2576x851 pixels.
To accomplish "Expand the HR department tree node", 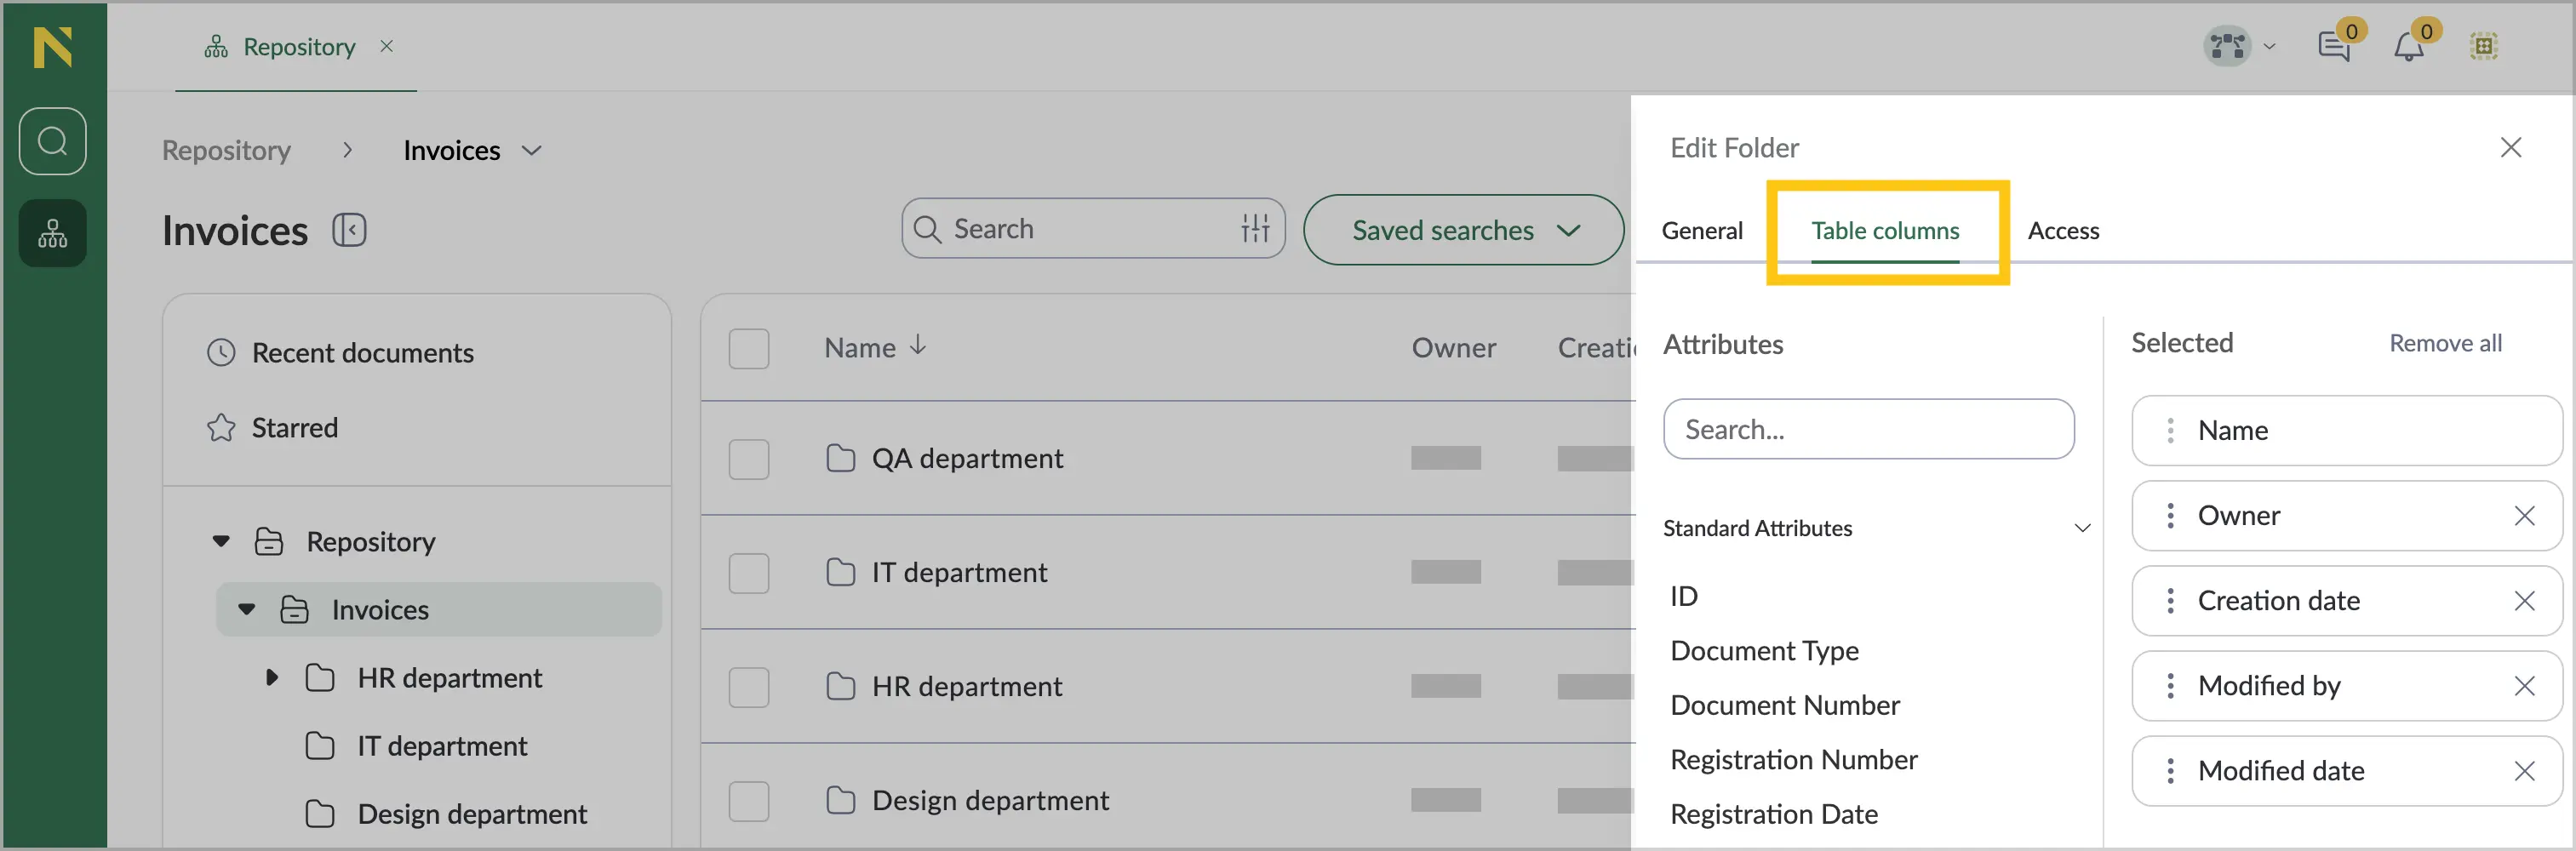I will tap(272, 678).
